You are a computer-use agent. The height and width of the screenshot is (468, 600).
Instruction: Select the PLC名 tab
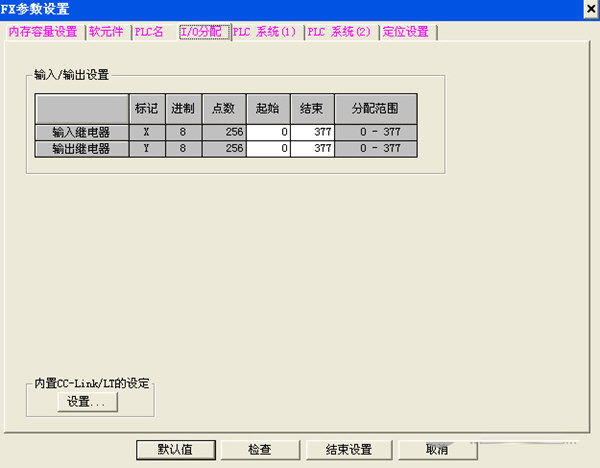pos(153,32)
